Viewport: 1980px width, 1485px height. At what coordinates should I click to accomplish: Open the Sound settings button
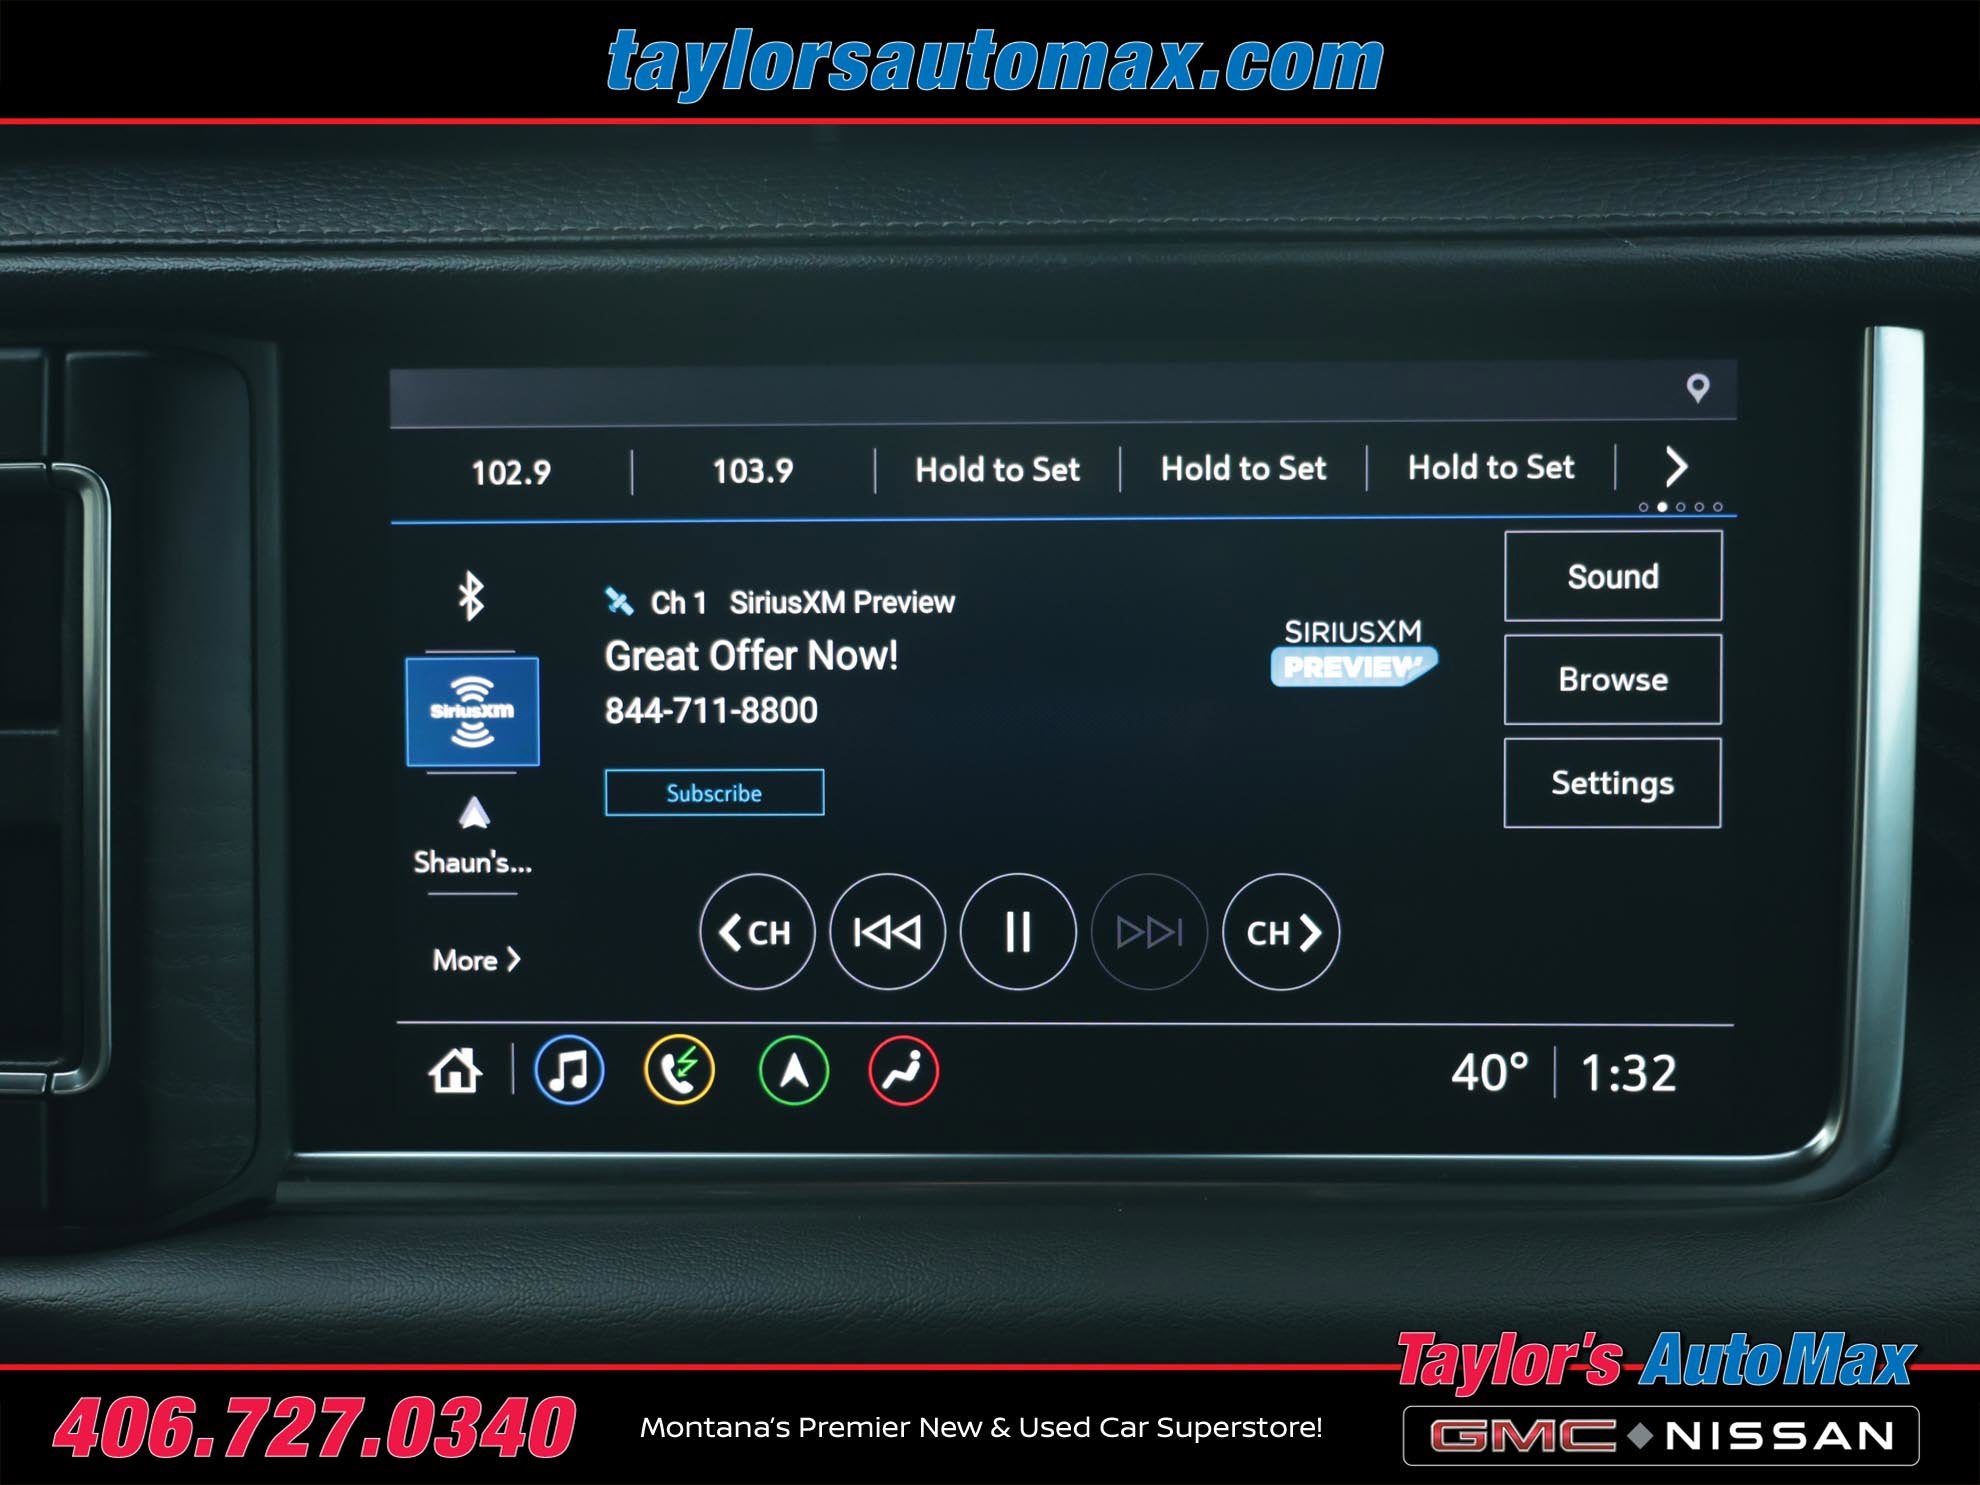pyautogui.click(x=1612, y=576)
